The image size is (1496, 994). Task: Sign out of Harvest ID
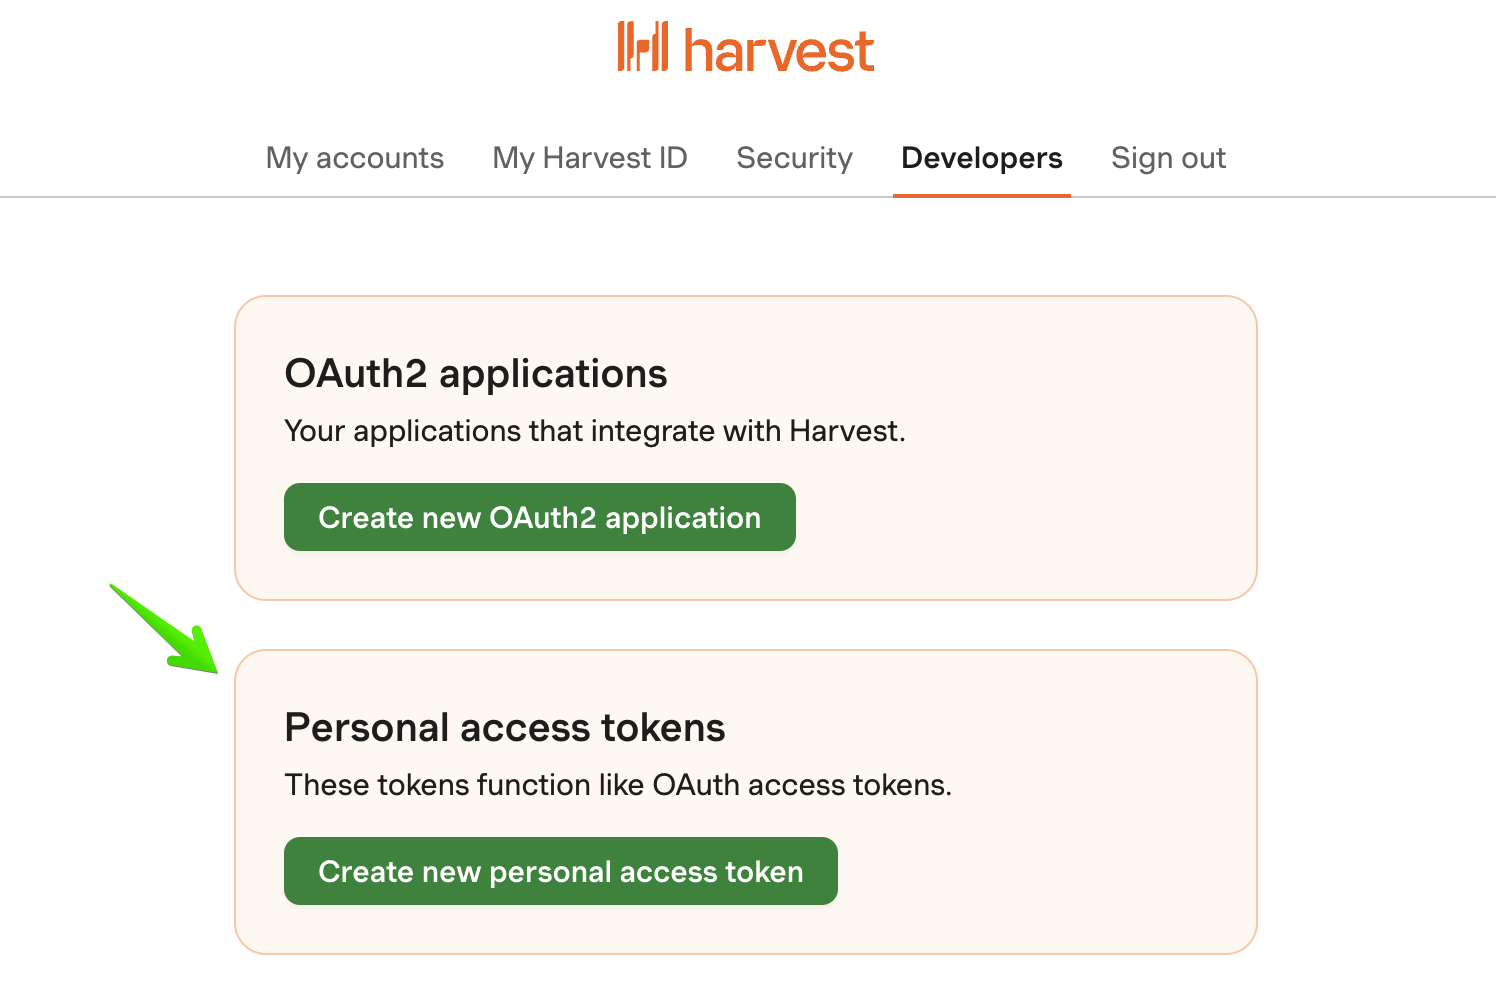(x=1168, y=158)
